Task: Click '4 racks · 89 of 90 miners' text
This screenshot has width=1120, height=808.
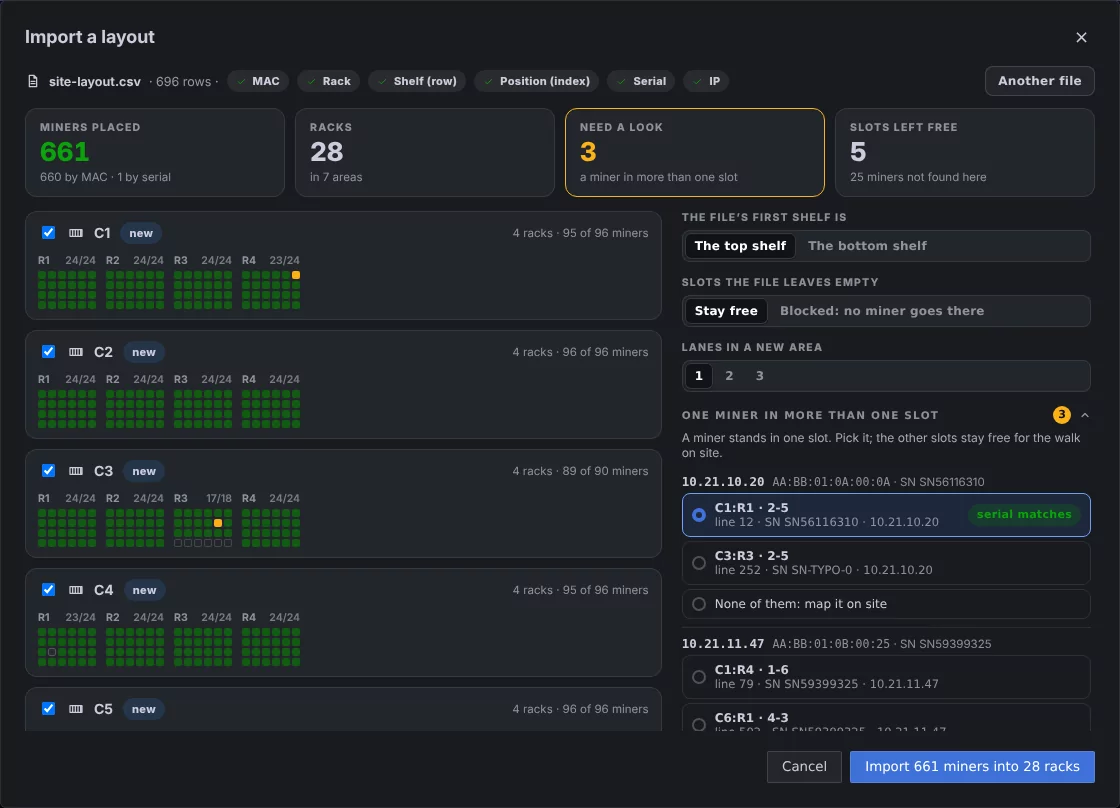Action: click(x=580, y=471)
